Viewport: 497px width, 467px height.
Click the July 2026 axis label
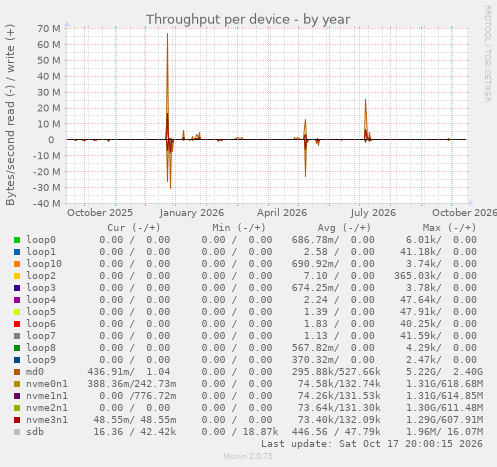(x=373, y=213)
